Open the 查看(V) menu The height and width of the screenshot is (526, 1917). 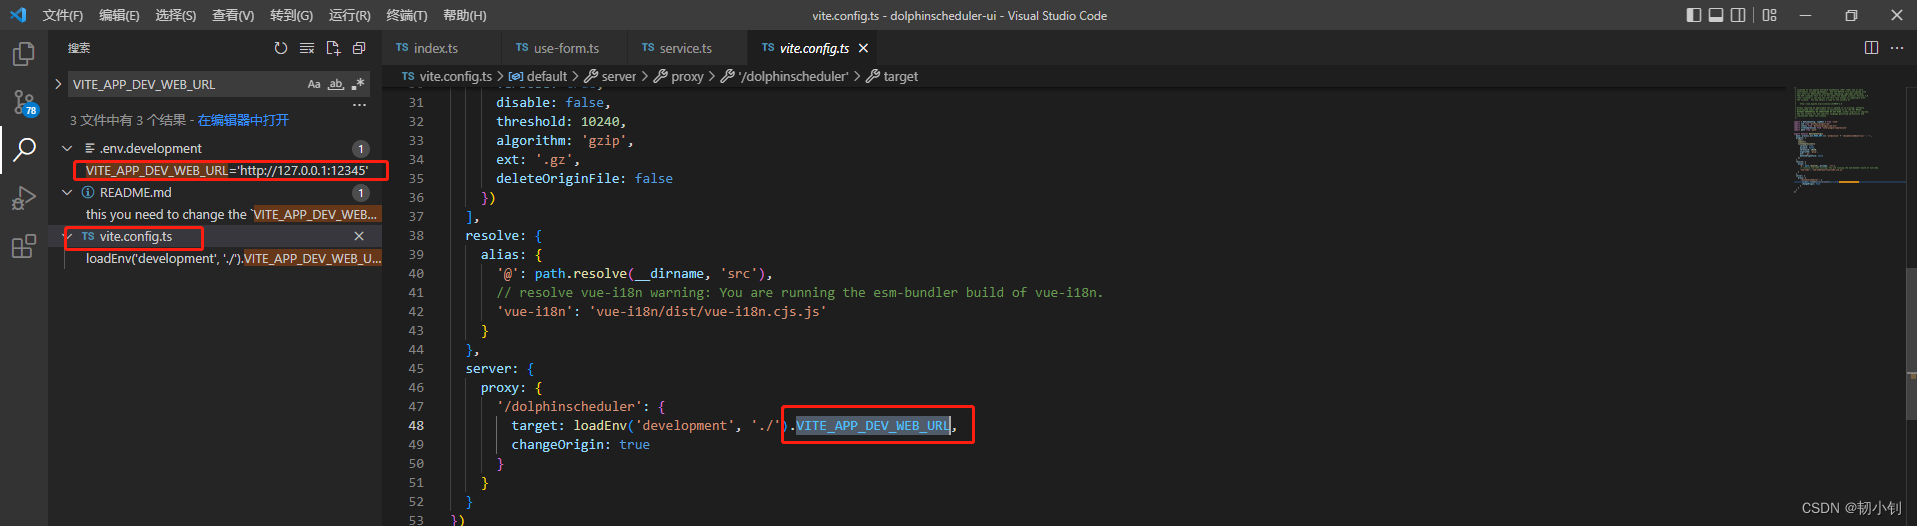tap(233, 15)
